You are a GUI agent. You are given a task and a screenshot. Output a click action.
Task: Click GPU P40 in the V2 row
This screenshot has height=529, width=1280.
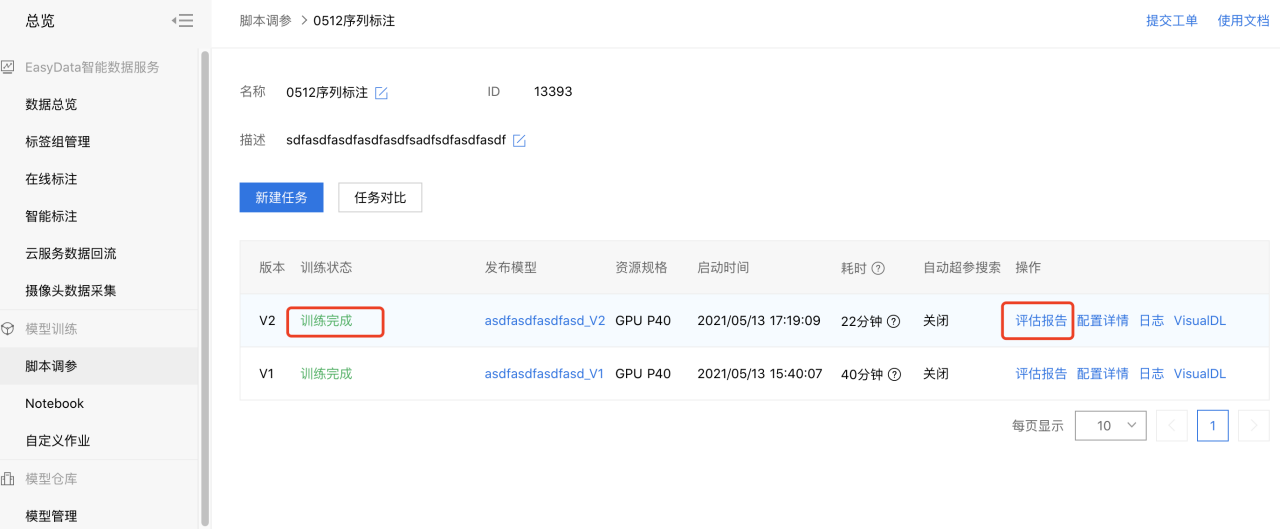(x=643, y=321)
